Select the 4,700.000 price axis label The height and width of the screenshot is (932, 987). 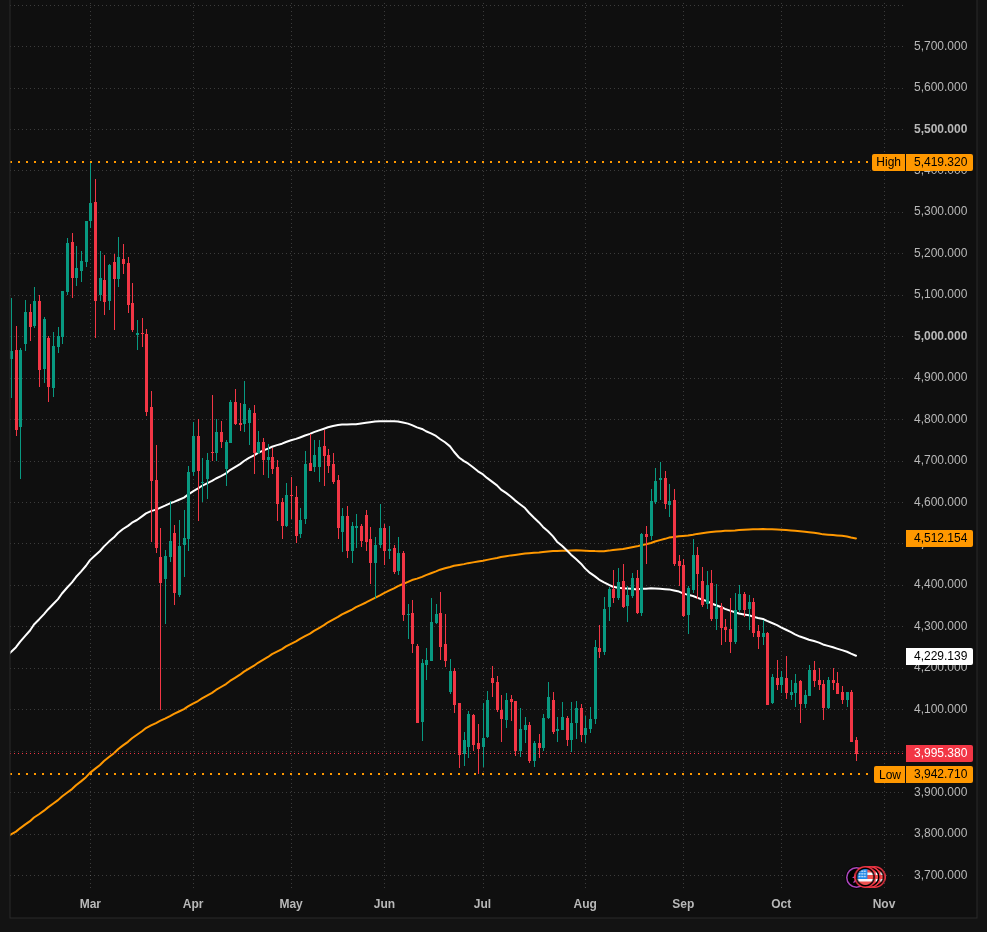[x=940, y=460]
